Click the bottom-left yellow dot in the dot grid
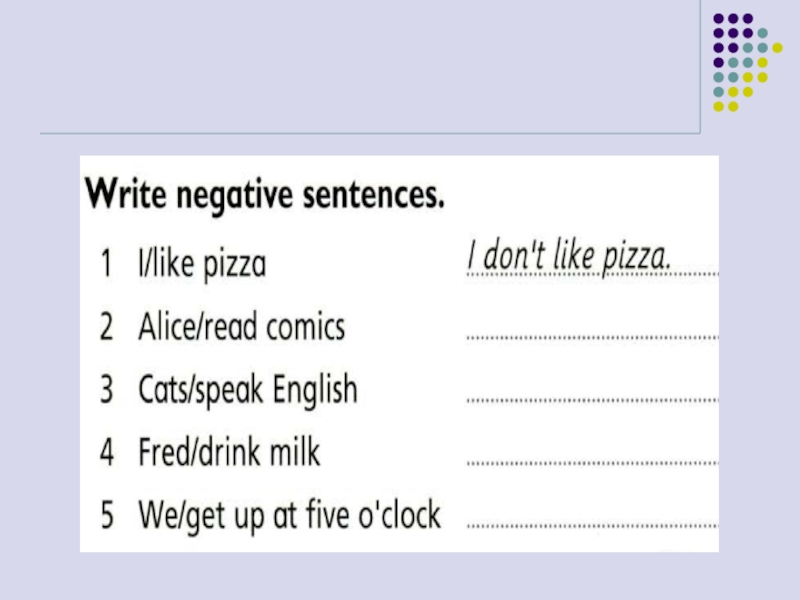The image size is (800, 600). 718,106
